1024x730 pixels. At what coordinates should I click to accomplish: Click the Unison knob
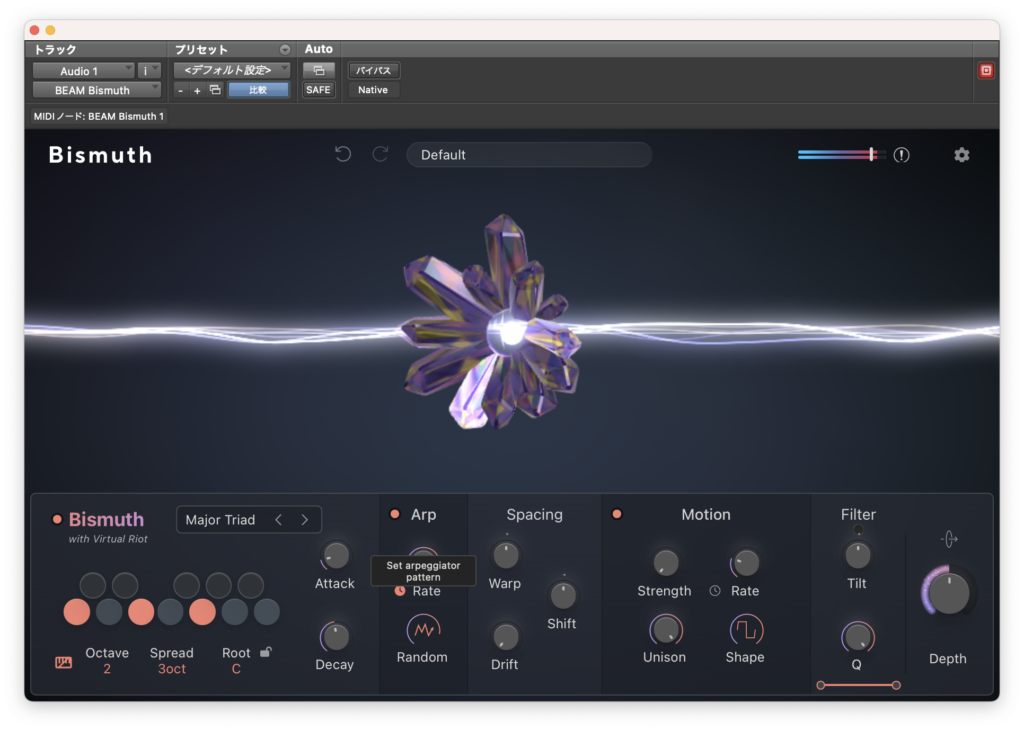coord(665,630)
